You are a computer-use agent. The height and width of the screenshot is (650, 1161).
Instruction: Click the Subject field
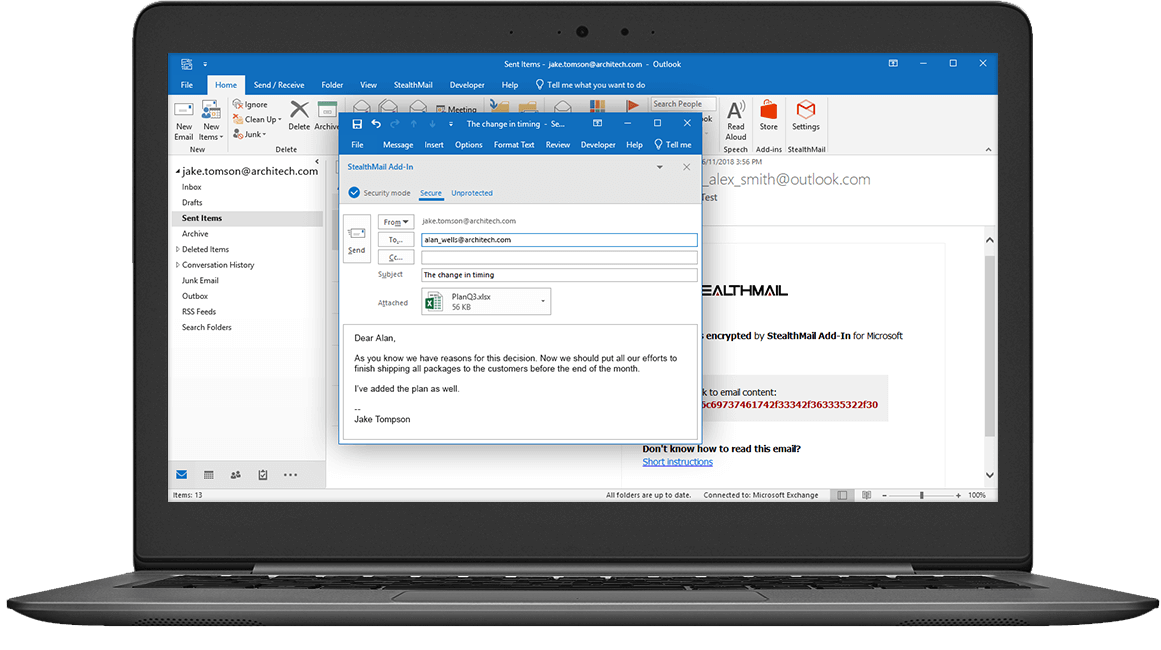point(559,275)
